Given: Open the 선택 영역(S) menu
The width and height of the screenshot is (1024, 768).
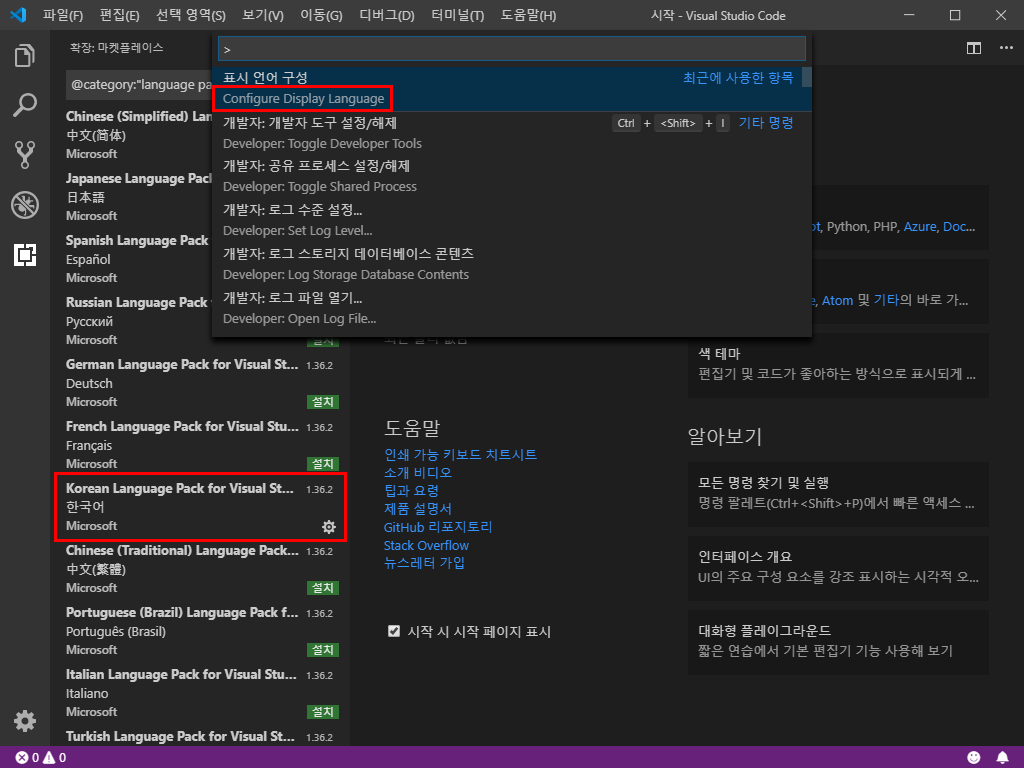Looking at the screenshot, I should 191,15.
